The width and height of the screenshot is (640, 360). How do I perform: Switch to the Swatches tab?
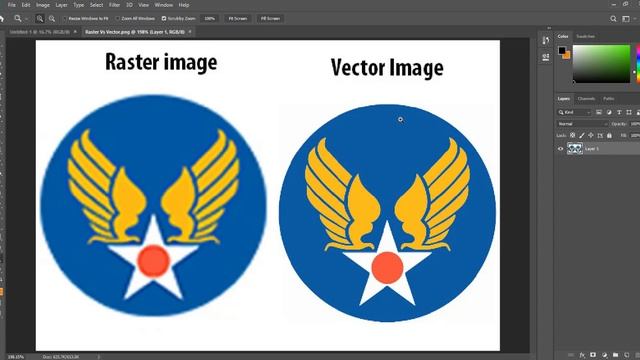click(x=585, y=36)
